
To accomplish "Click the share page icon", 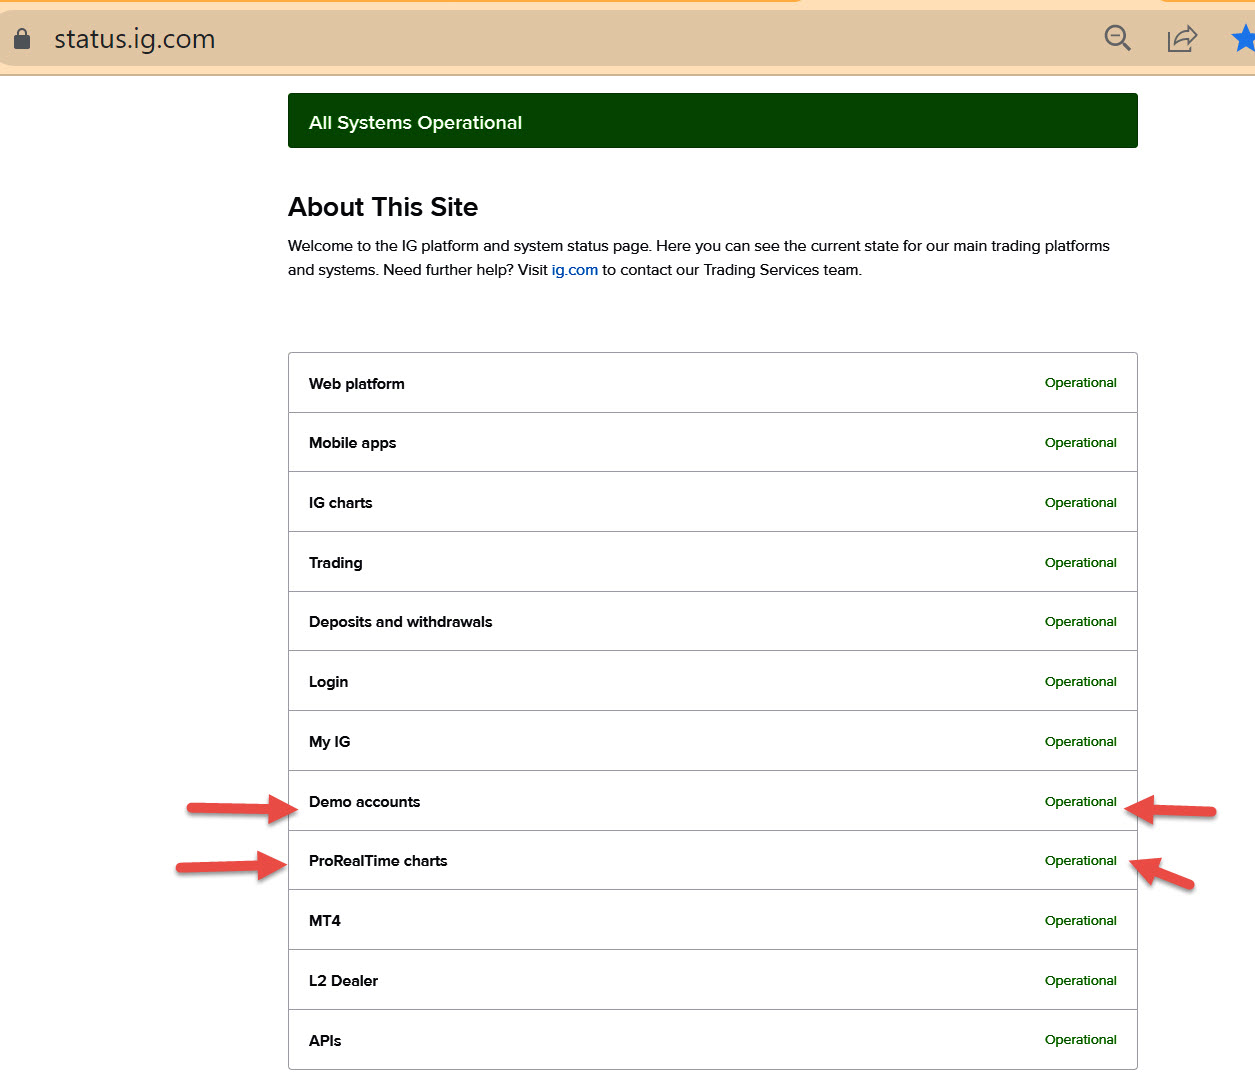I will [x=1181, y=39].
